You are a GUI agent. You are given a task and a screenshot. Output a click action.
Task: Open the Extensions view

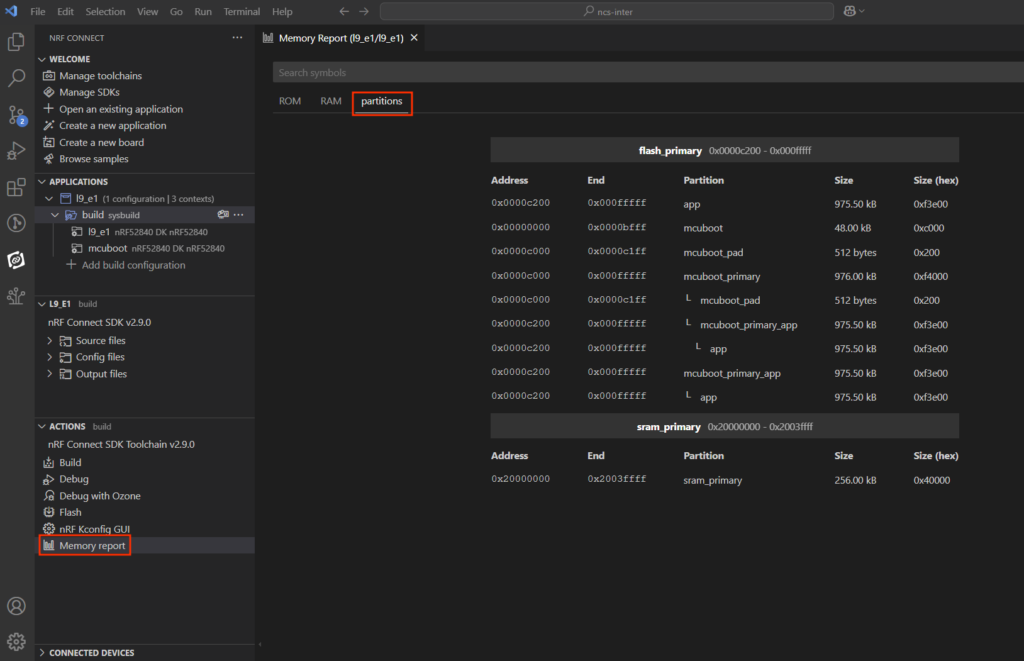pos(16,187)
